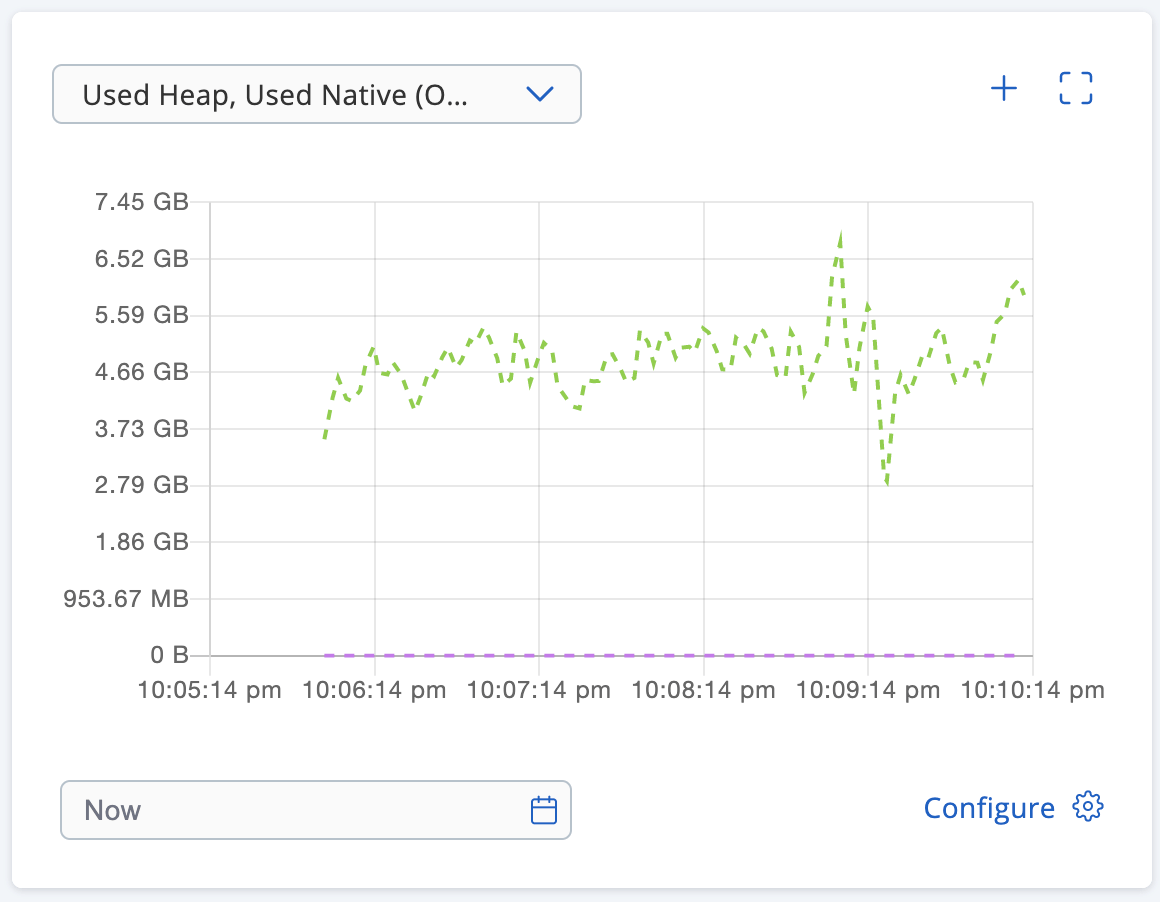Click the rightmost end of the green line

coord(1023,294)
